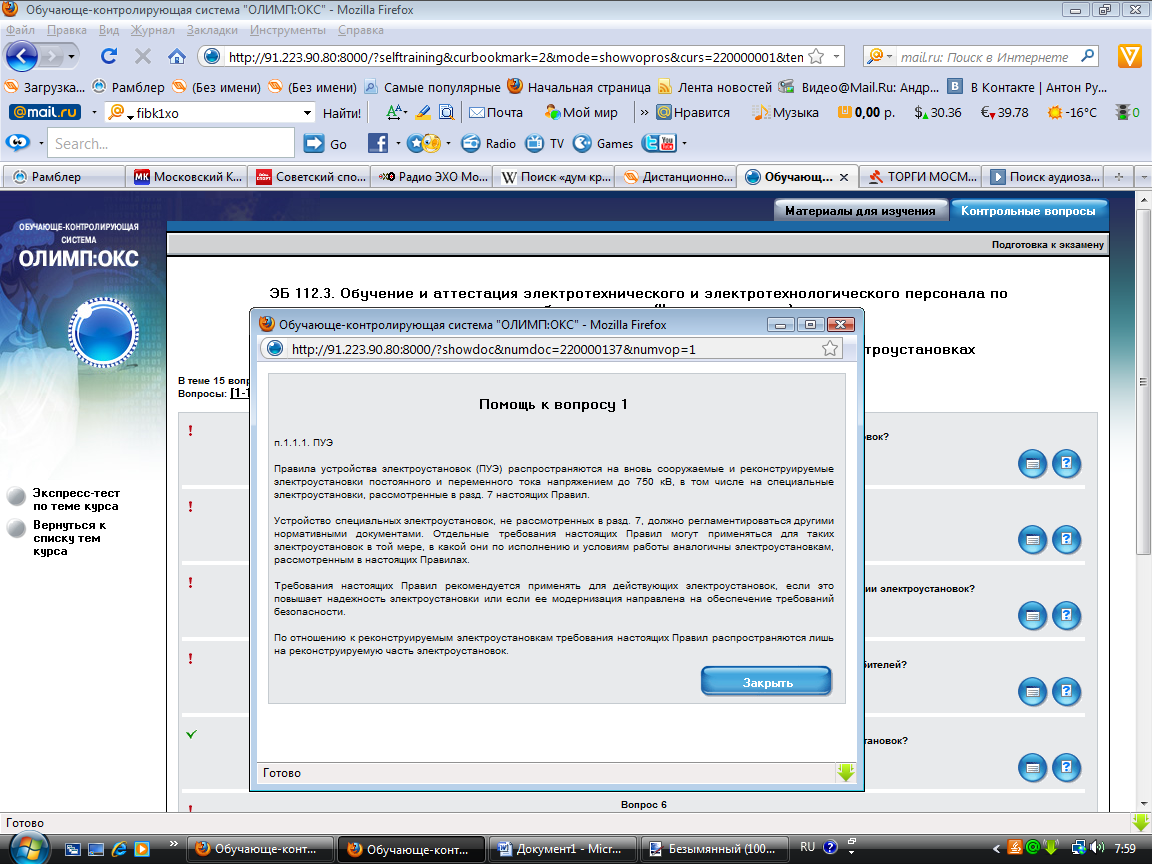
Task: Click the Stop loading X icon
Action: point(143,57)
